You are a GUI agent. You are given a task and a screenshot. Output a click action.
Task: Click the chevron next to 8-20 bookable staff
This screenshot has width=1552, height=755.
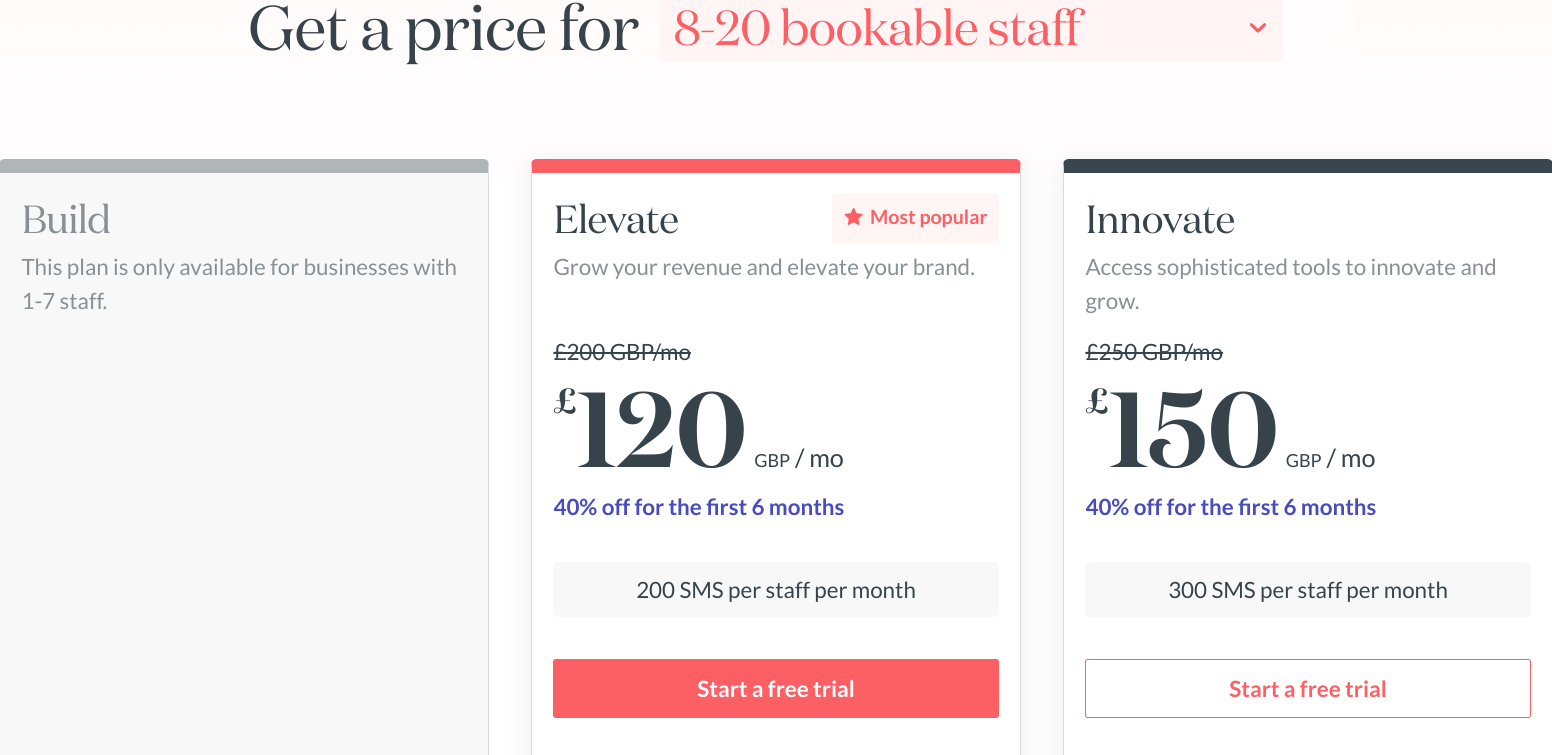(x=1258, y=30)
